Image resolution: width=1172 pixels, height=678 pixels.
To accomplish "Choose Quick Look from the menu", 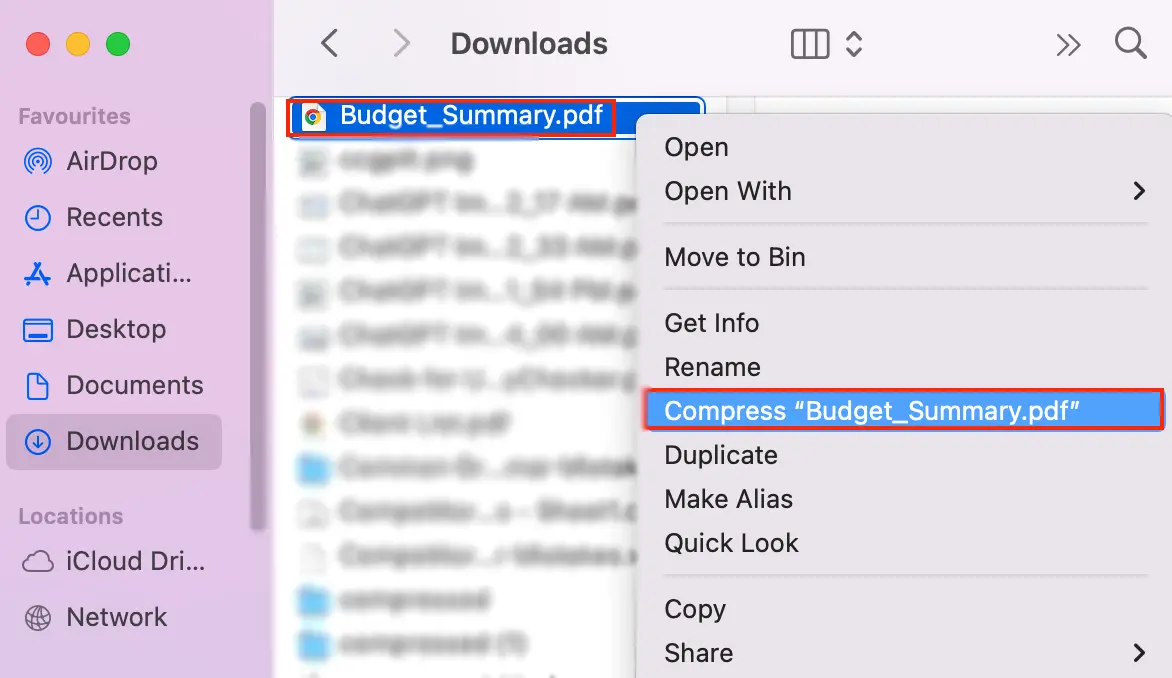I will 732,543.
